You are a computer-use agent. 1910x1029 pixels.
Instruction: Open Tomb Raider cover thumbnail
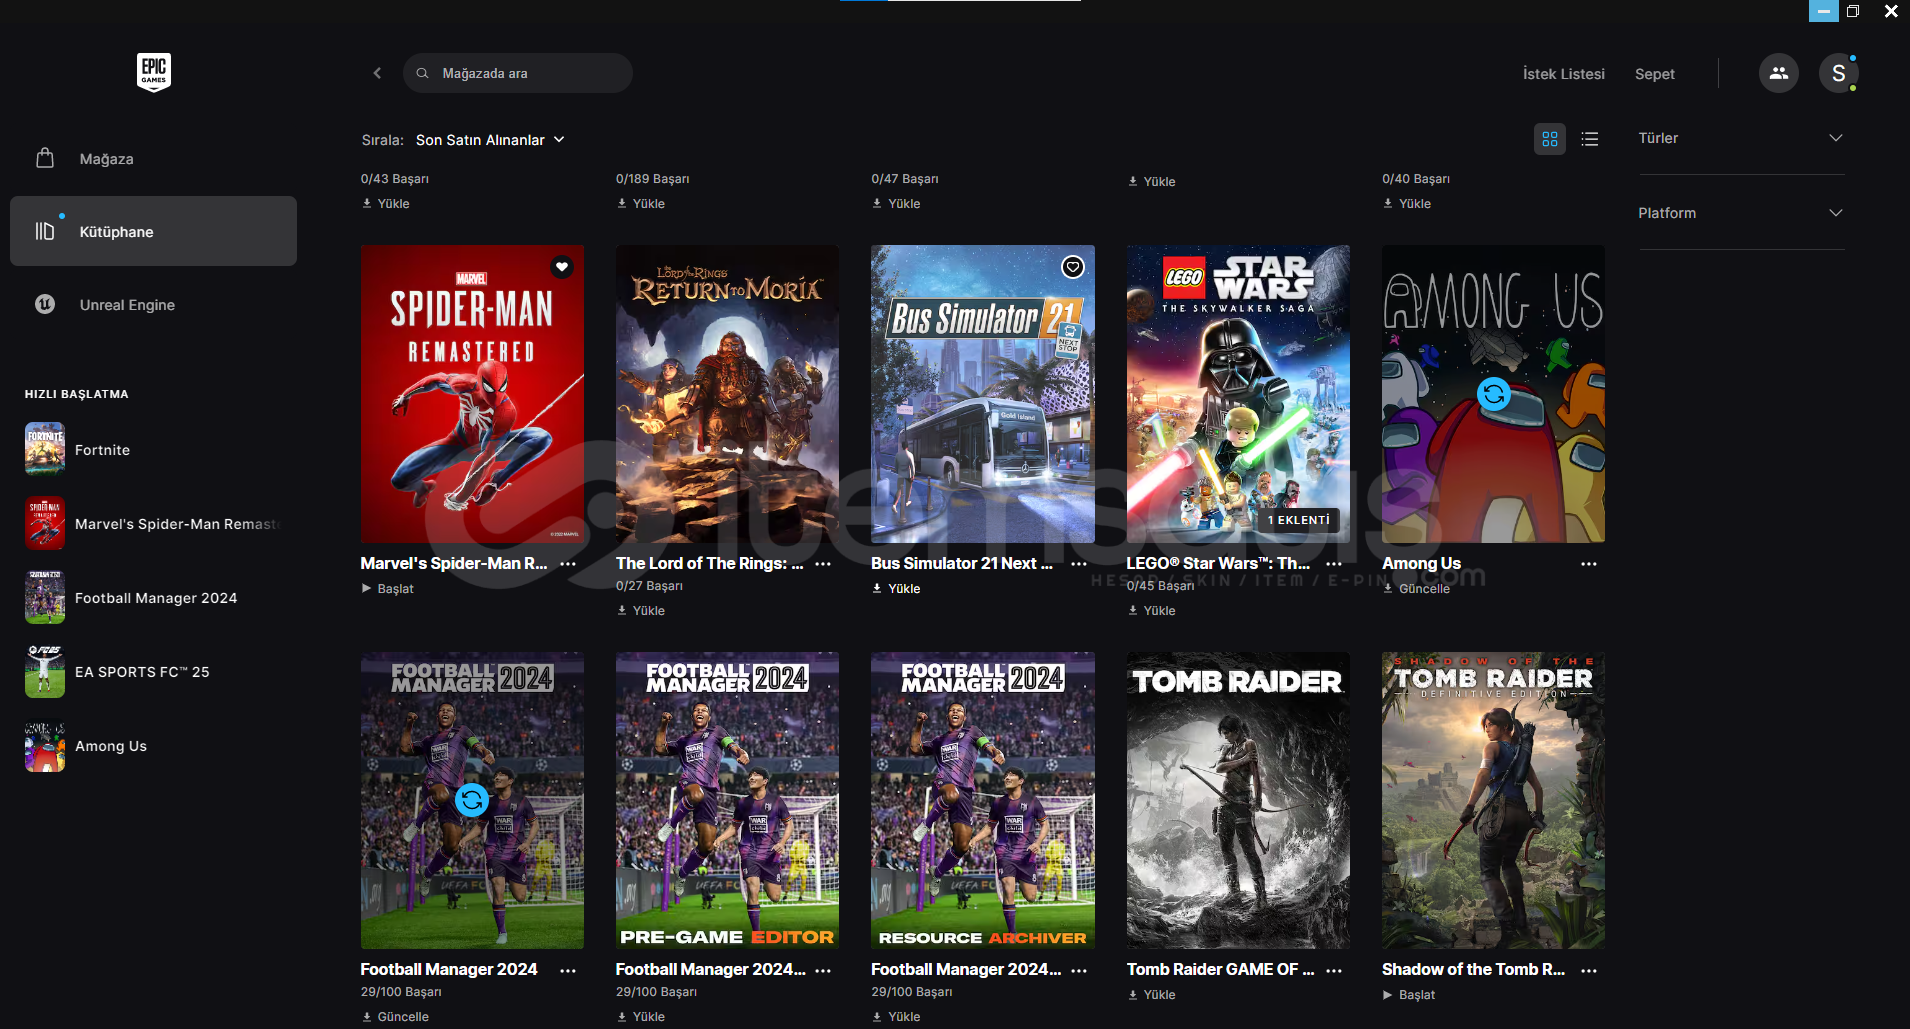[1238, 800]
